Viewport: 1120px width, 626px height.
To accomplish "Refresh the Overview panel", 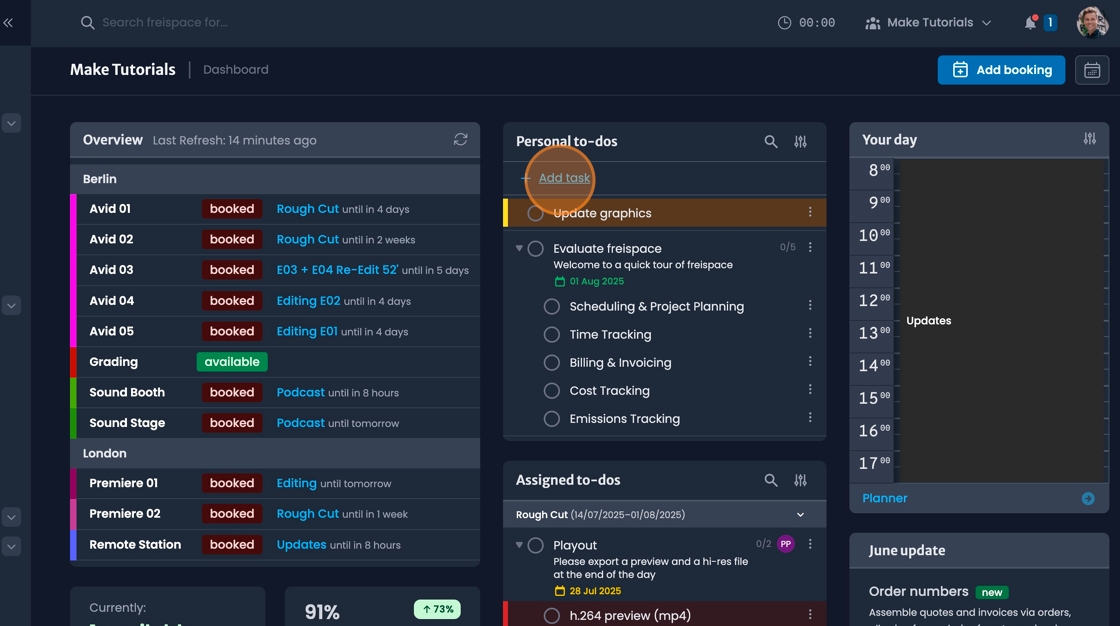I will pyautogui.click(x=460, y=140).
